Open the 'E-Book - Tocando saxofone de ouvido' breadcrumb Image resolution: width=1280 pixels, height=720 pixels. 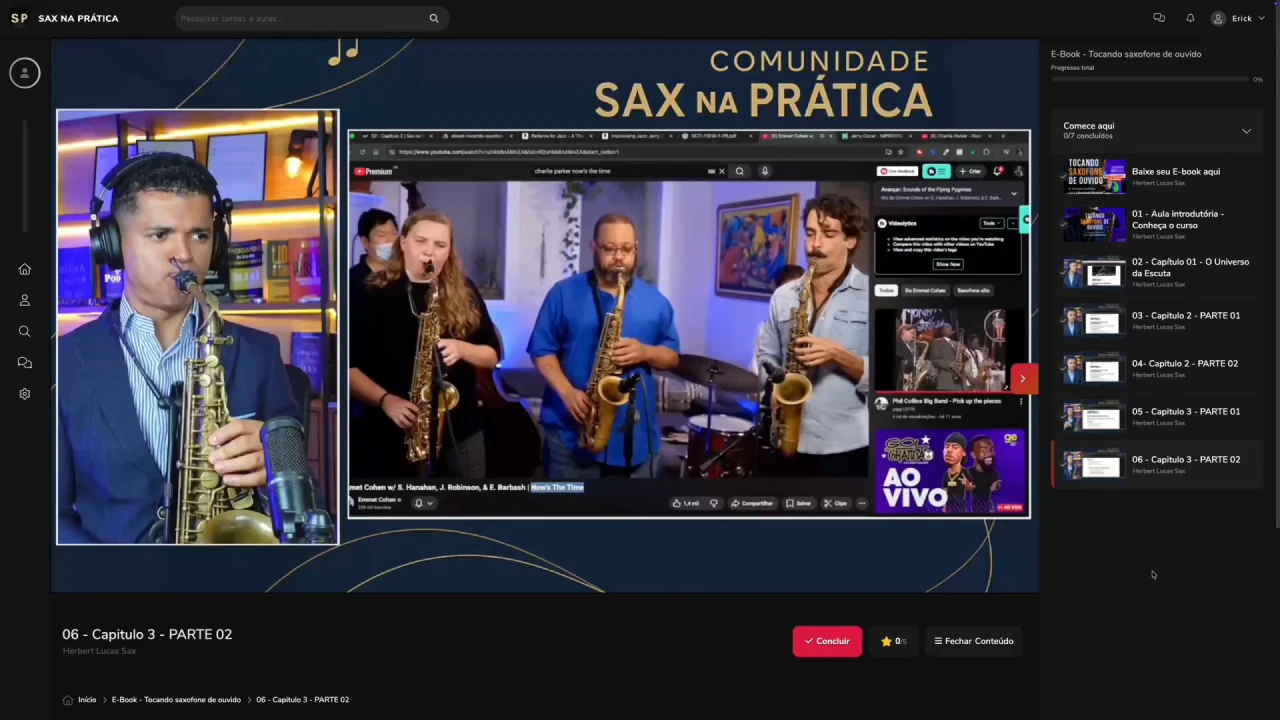pyautogui.click(x=176, y=700)
